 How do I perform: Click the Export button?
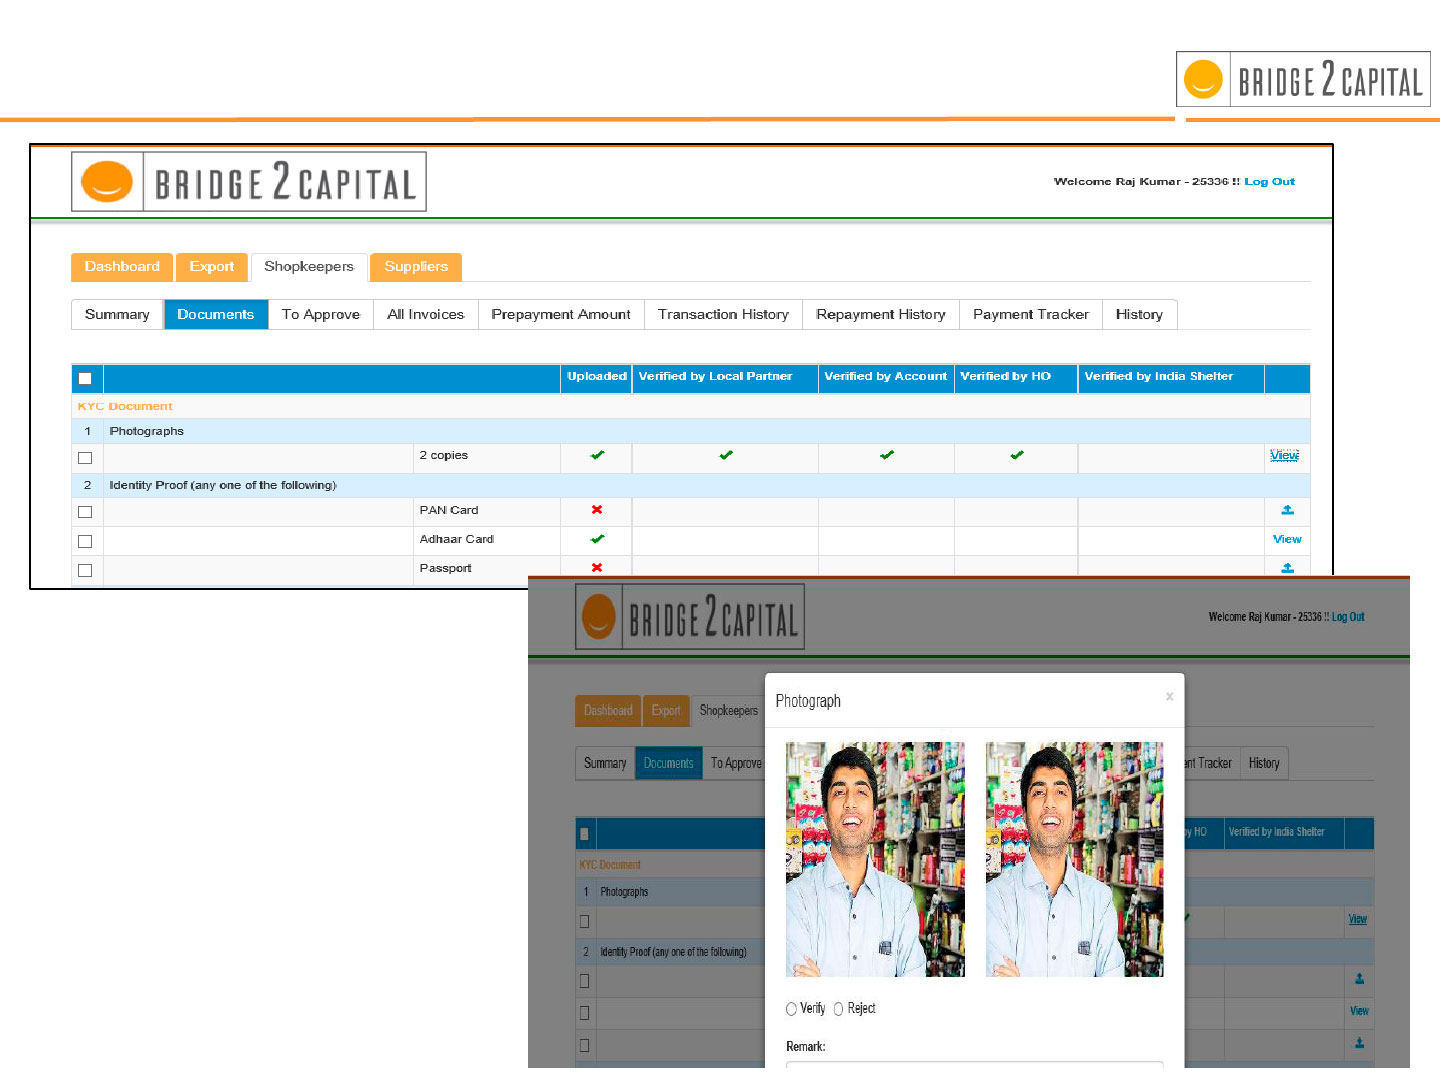click(211, 267)
